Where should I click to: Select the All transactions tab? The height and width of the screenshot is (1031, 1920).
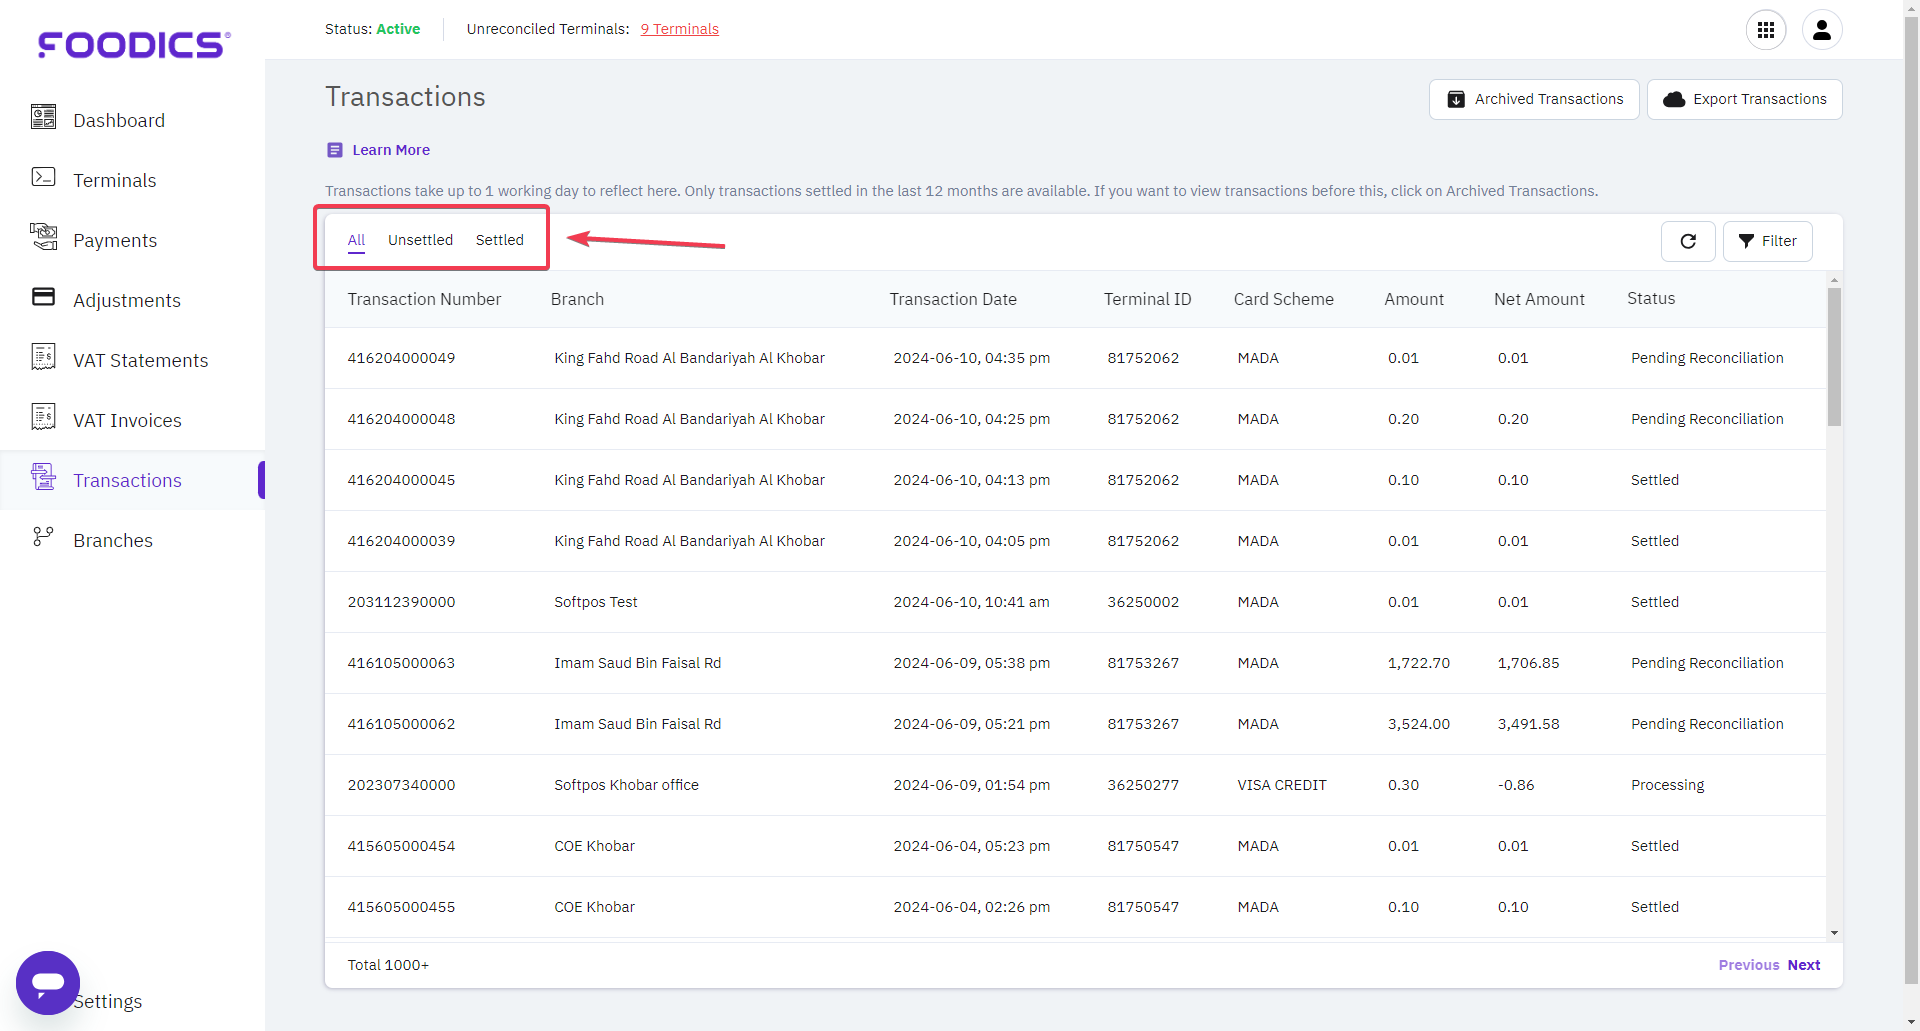(356, 240)
